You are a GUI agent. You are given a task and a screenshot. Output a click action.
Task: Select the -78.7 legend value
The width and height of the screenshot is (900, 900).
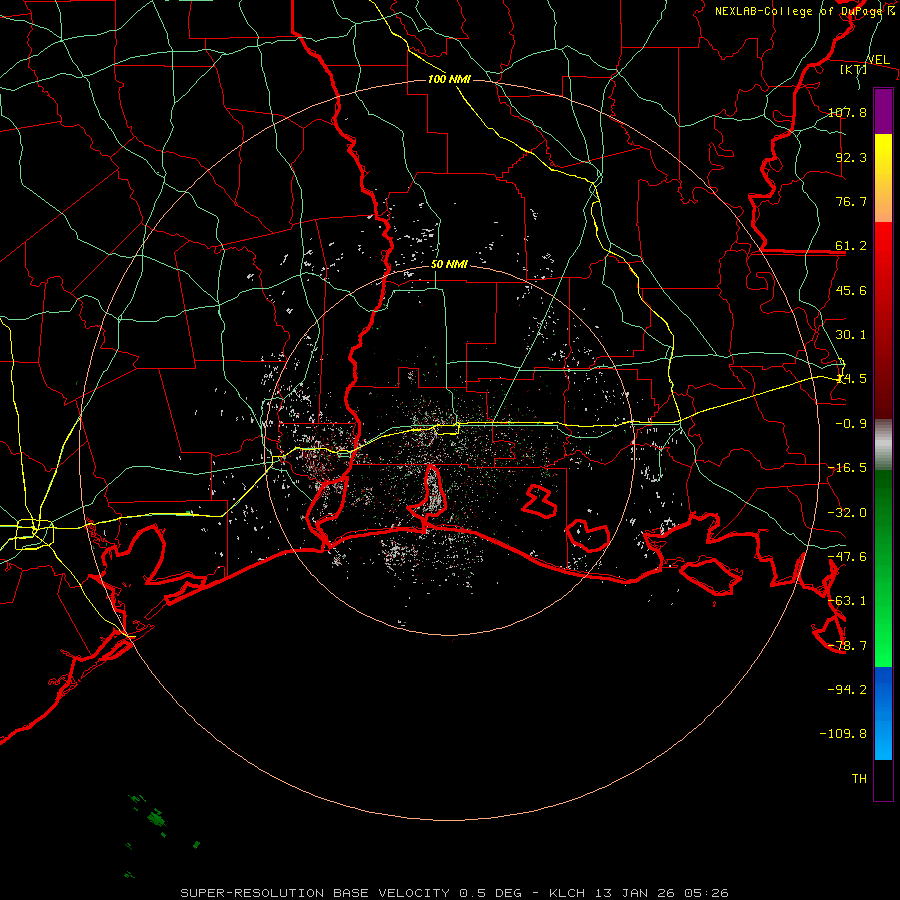[x=847, y=646]
